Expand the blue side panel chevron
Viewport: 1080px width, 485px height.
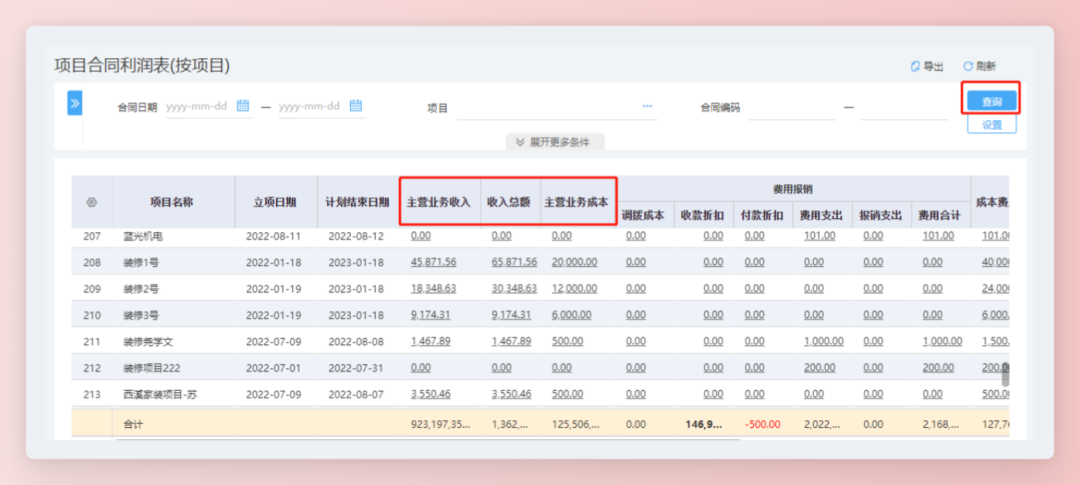coord(74,103)
